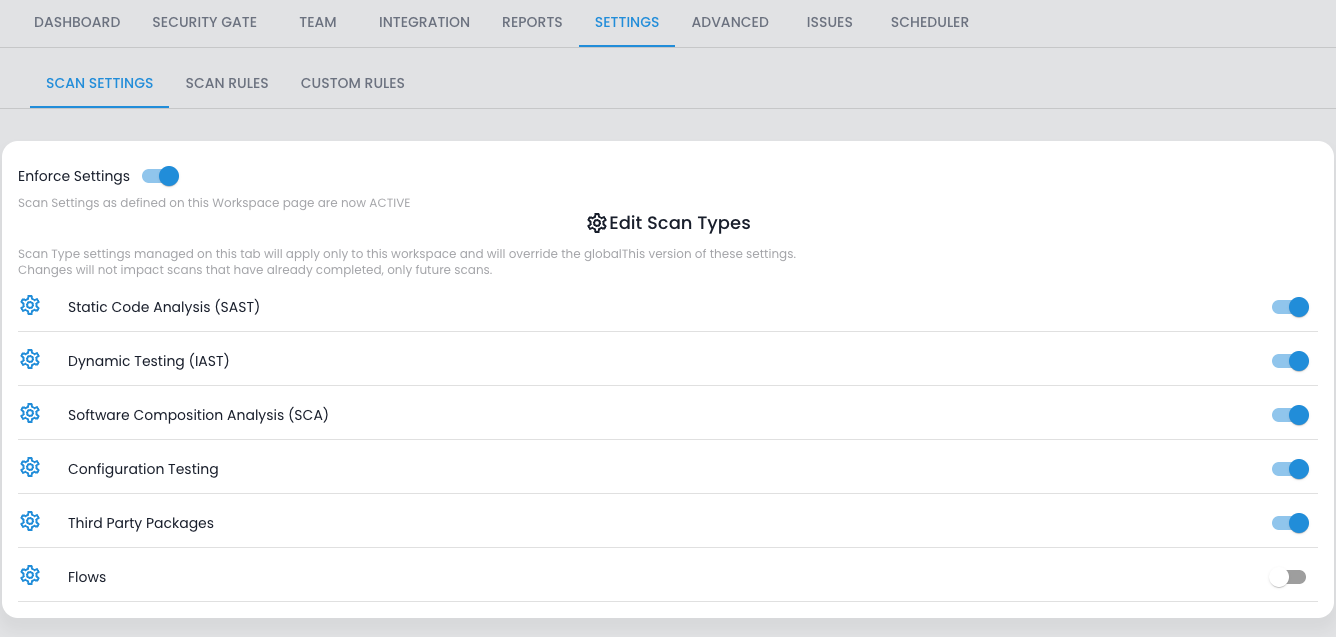Screen dimensions: 1336x637
Task: Switch to the Scan Rules subtab
Action: point(227,83)
